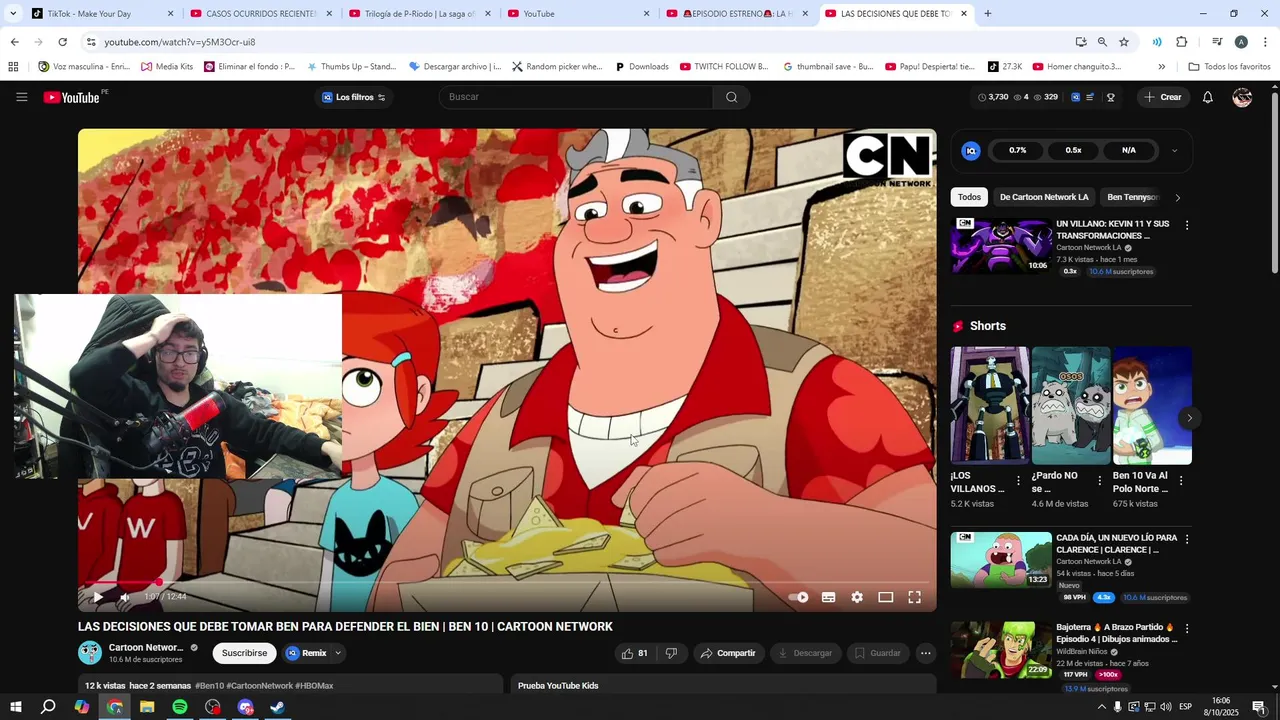Show next Shorts with arrow

(x=1188, y=418)
